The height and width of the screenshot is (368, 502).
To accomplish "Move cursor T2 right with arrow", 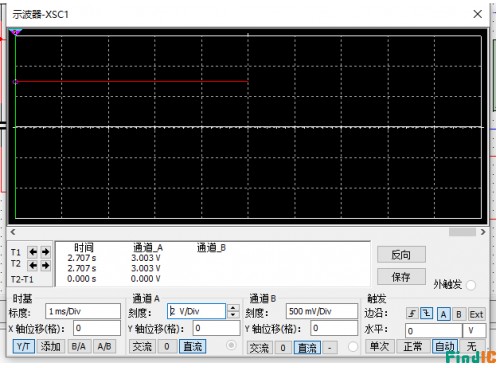I will 45,265.
